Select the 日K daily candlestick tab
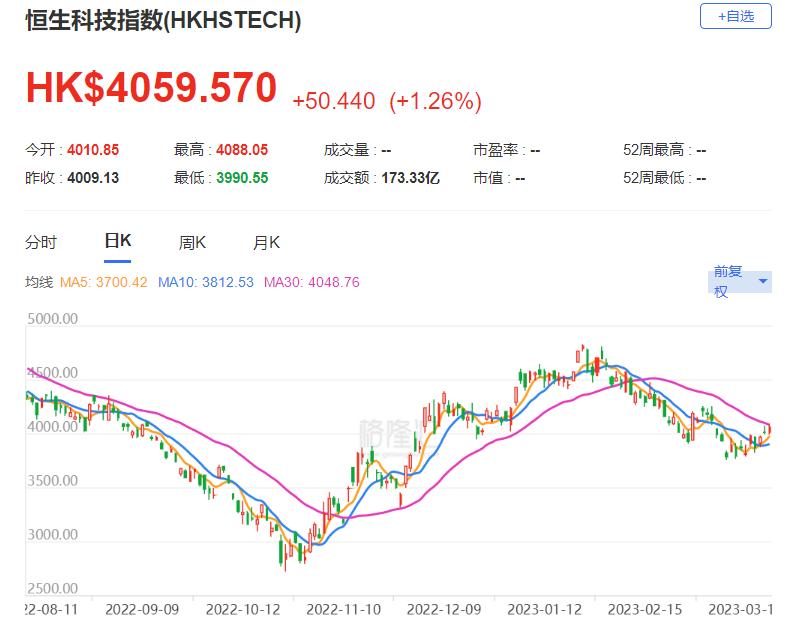The height and width of the screenshot is (636, 803). (x=117, y=241)
